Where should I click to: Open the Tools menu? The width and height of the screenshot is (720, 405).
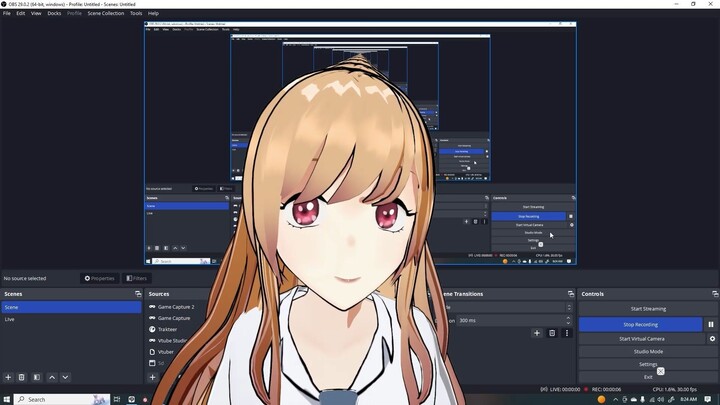tap(136, 13)
